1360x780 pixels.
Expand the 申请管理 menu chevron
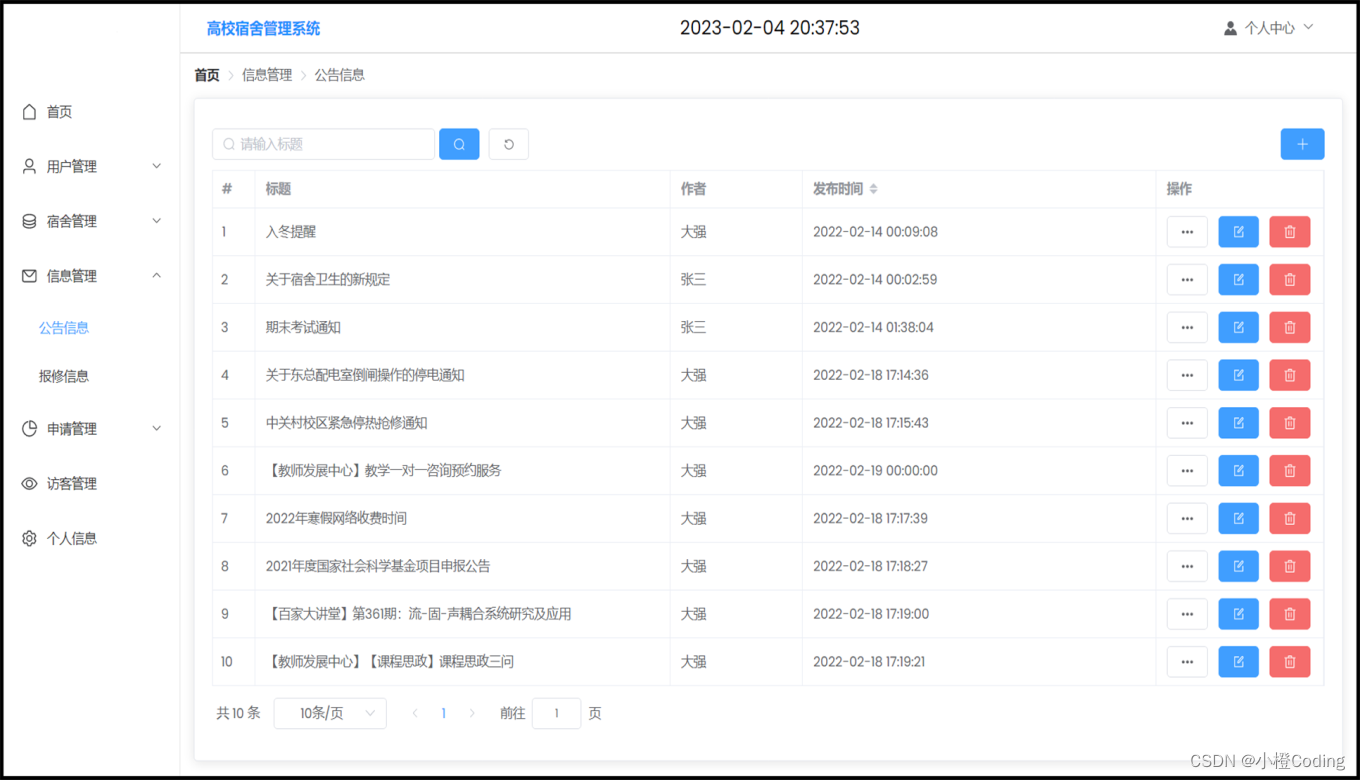[157, 428]
